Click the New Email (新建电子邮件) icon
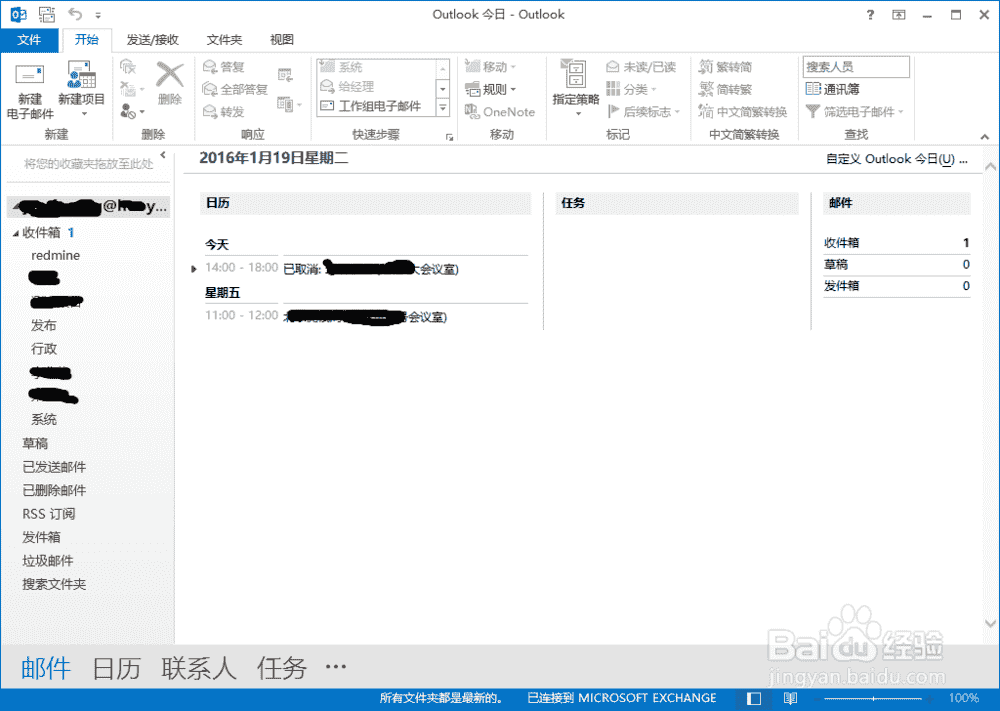1000x711 pixels. [x=29, y=75]
